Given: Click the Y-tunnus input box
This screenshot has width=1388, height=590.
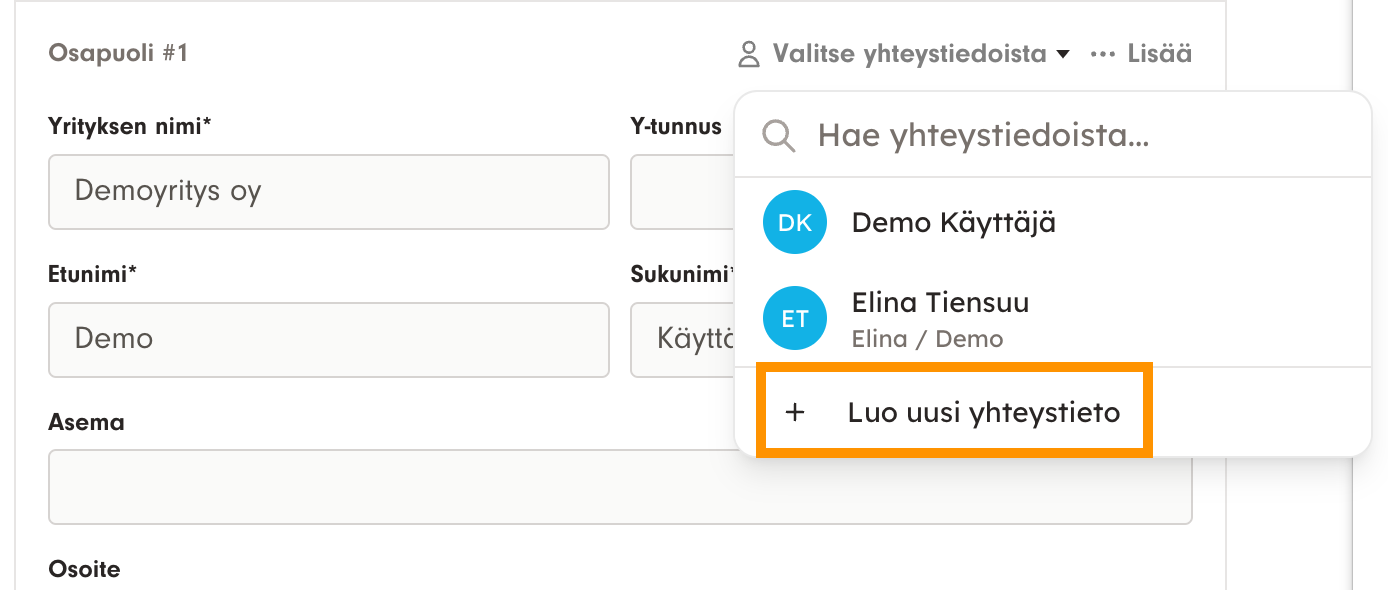Looking at the screenshot, I should point(682,191).
